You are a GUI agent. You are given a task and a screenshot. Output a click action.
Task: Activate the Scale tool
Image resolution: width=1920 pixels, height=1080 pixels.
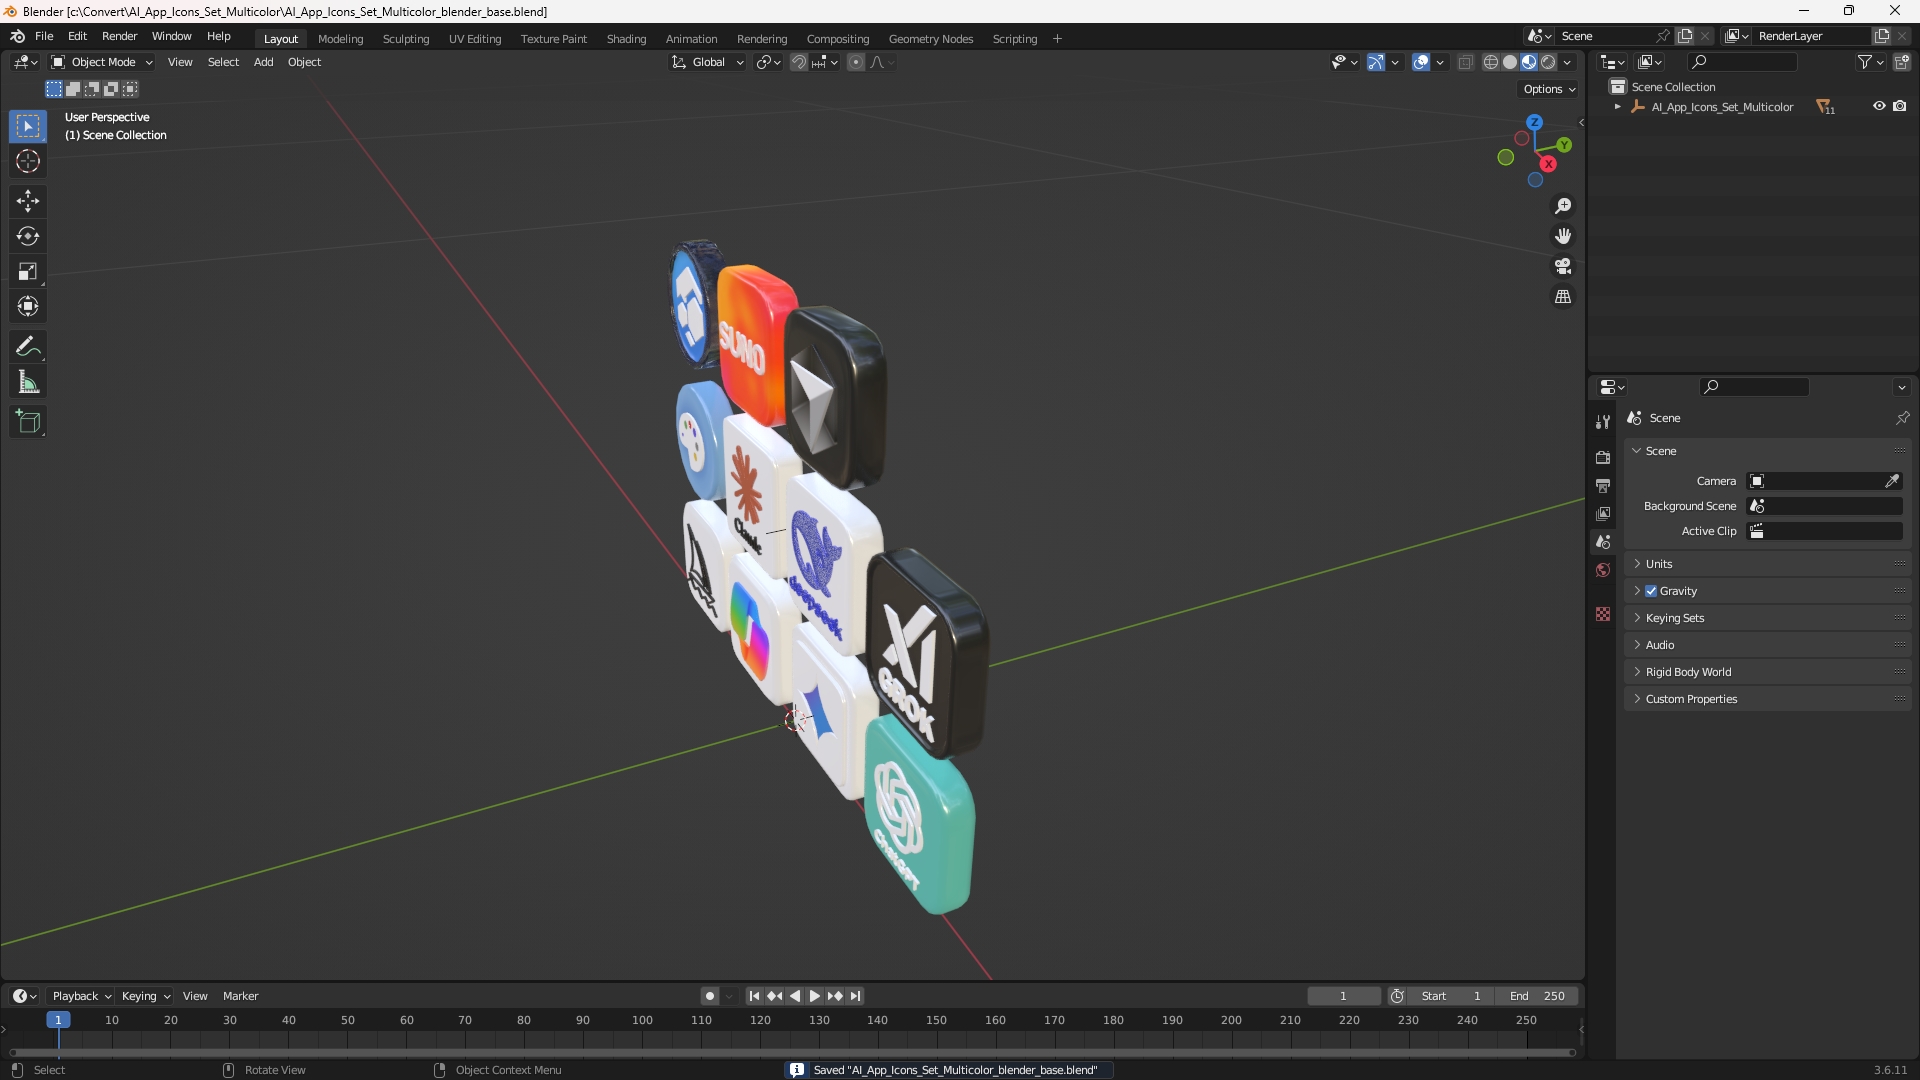click(x=28, y=271)
